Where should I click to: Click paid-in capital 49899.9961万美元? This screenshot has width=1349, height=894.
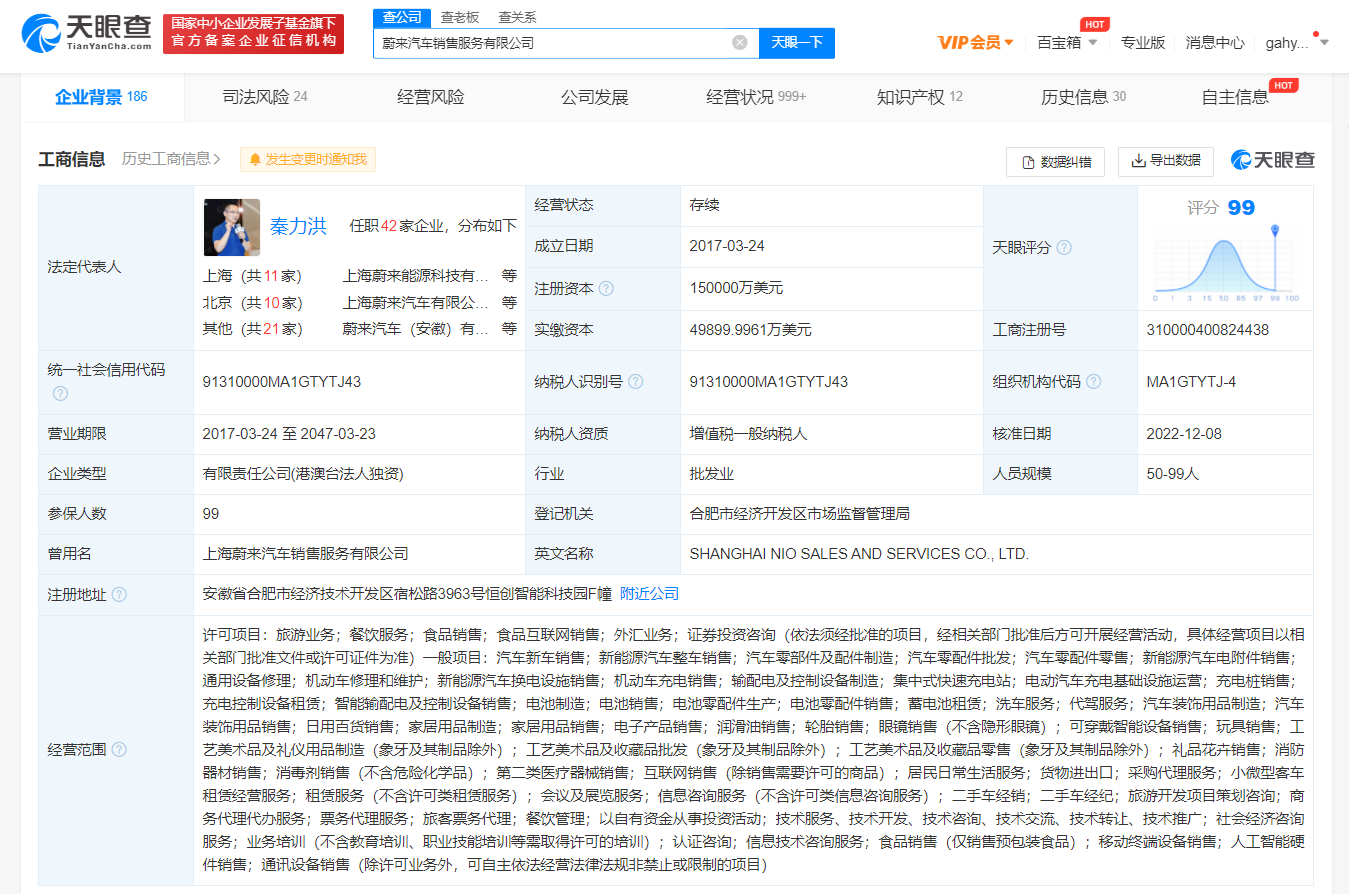click(x=750, y=329)
